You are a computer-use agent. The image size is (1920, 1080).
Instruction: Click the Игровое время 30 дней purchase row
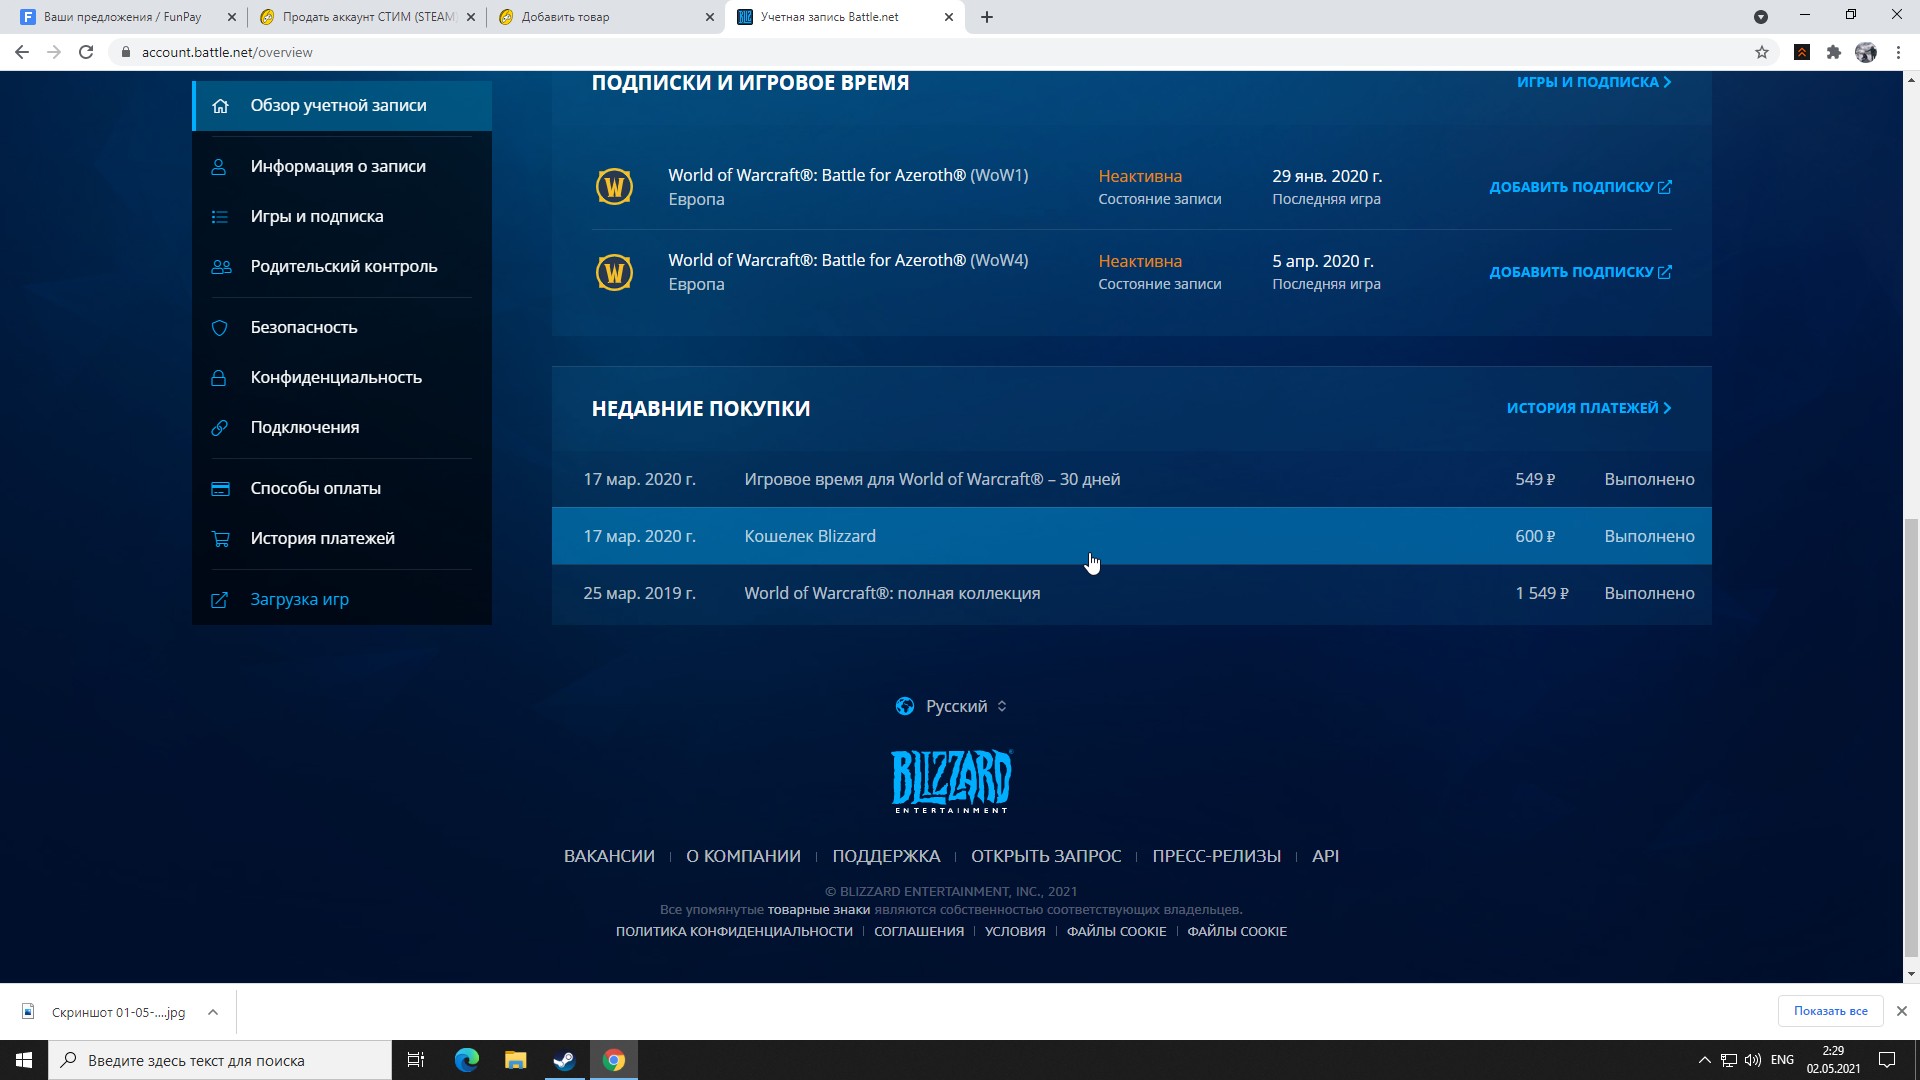[1131, 479]
